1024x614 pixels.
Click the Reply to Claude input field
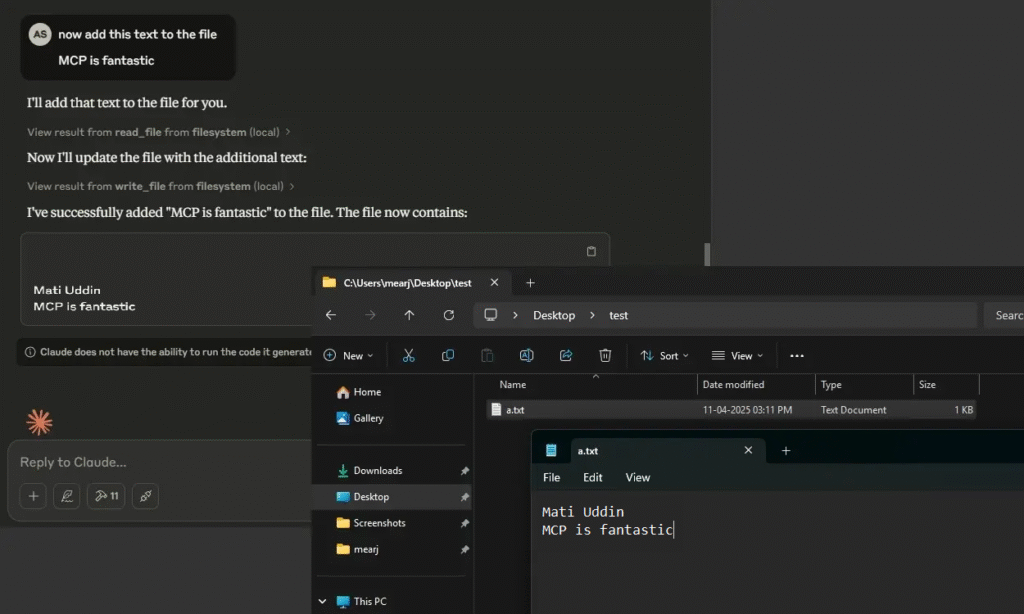tap(160, 462)
